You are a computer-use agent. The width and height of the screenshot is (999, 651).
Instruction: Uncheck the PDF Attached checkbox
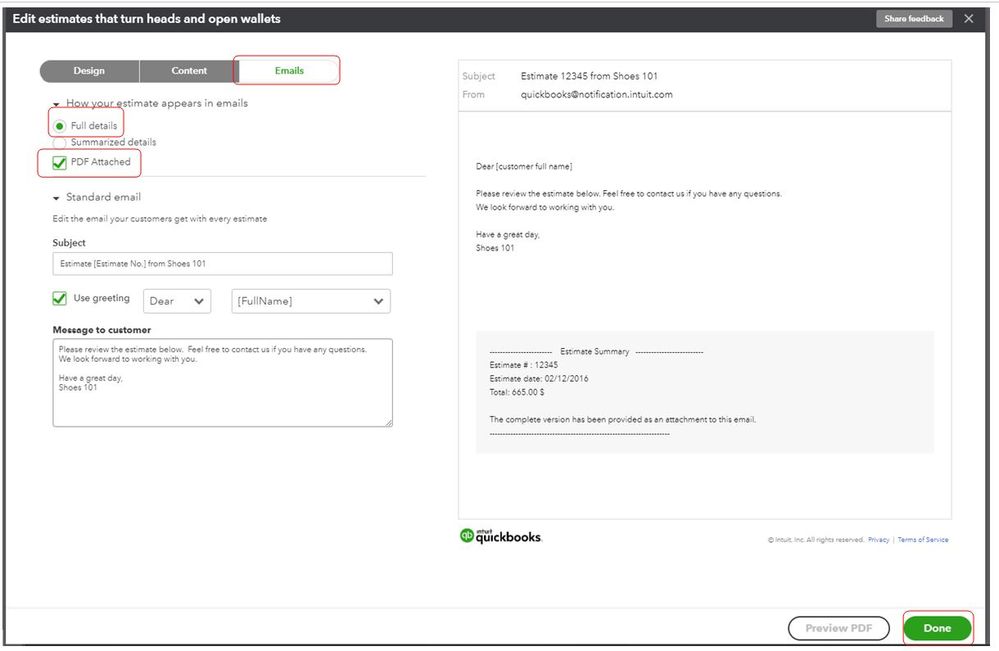pyautogui.click(x=59, y=162)
